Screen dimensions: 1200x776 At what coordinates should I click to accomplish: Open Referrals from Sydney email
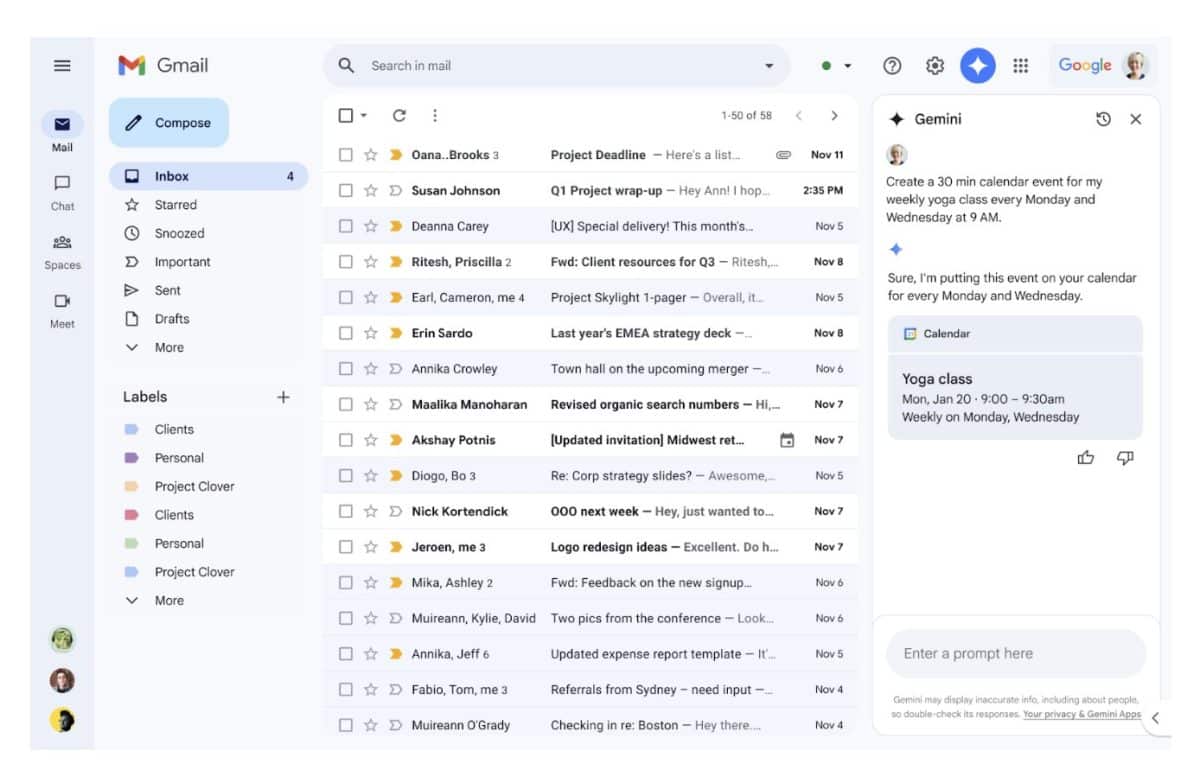pos(590,690)
